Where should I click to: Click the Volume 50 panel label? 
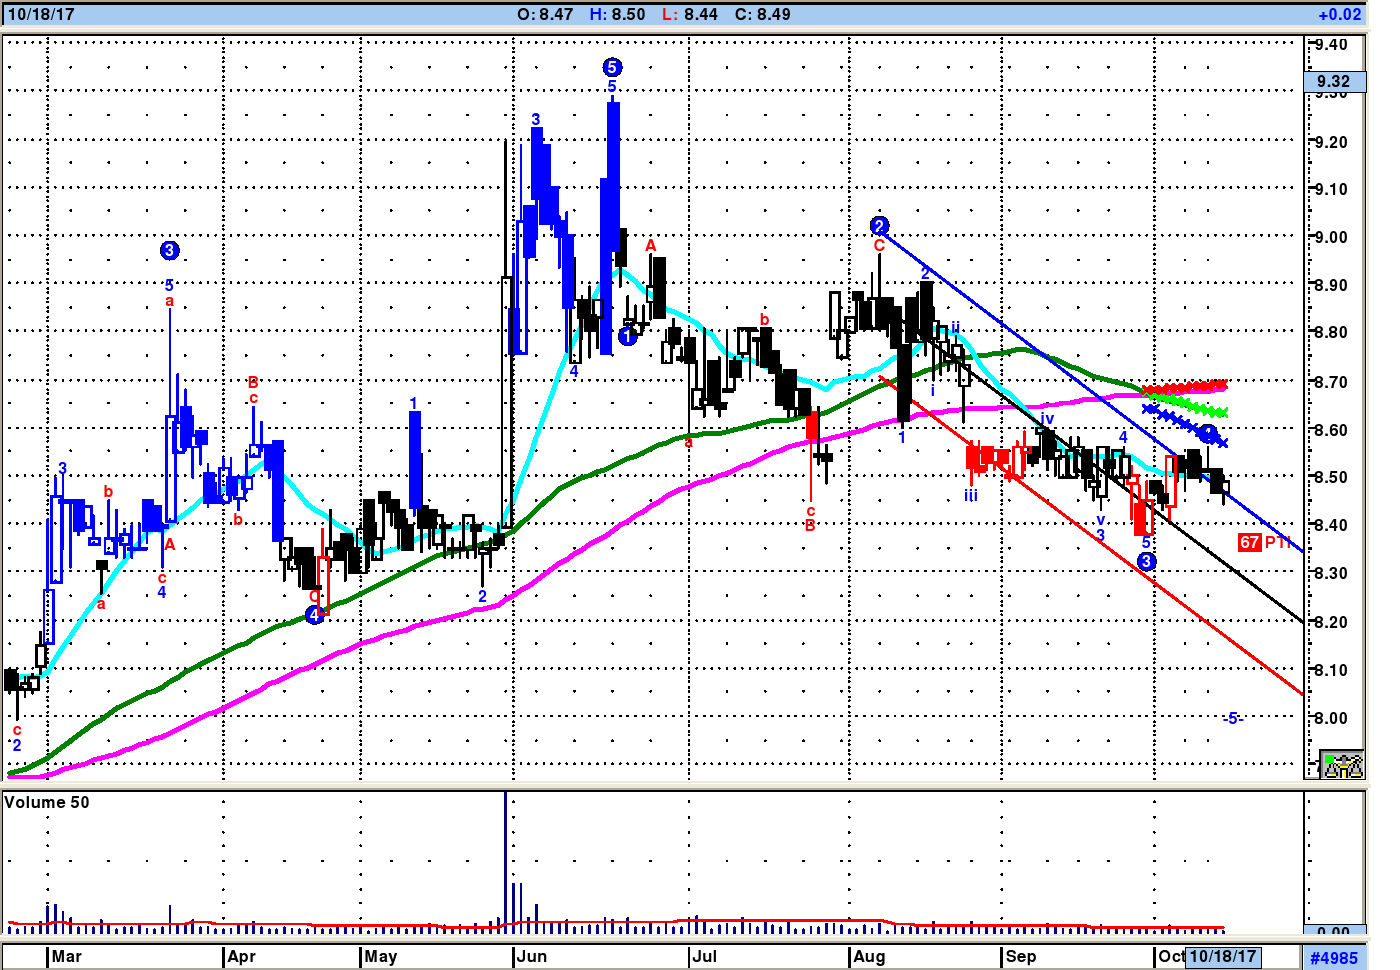(x=47, y=802)
